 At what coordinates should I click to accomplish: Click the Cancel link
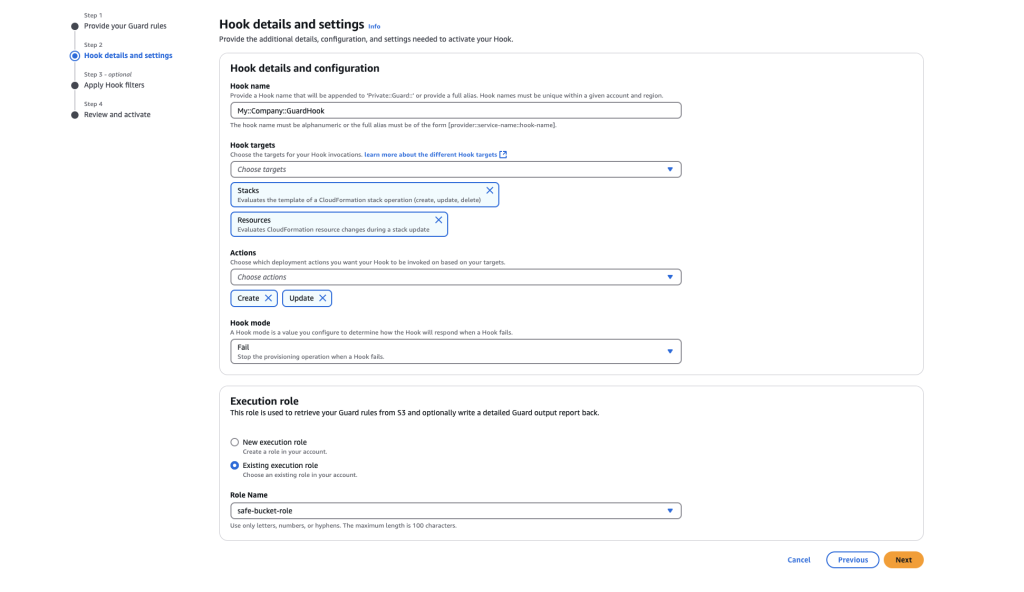pyautogui.click(x=799, y=559)
